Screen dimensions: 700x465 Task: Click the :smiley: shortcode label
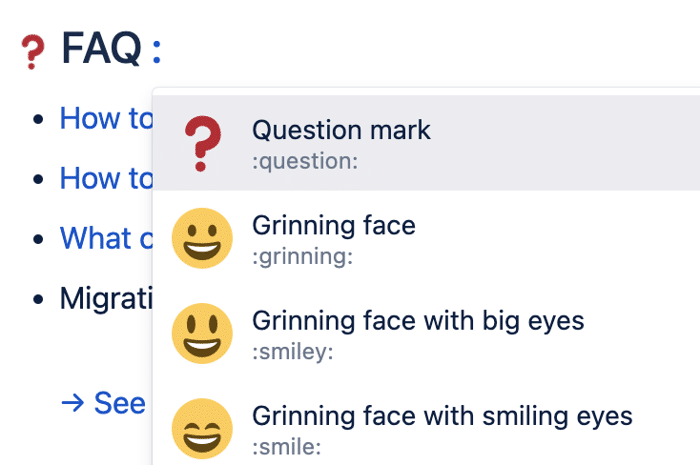(292, 352)
